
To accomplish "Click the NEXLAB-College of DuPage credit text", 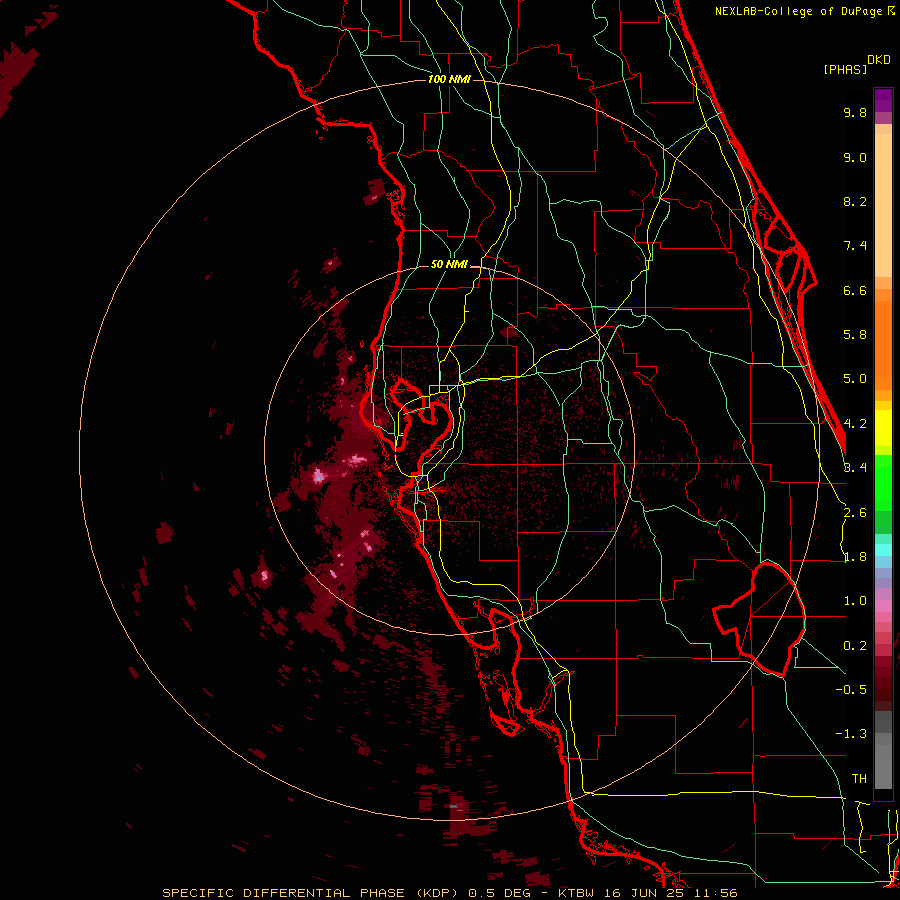I will tap(800, 11).
